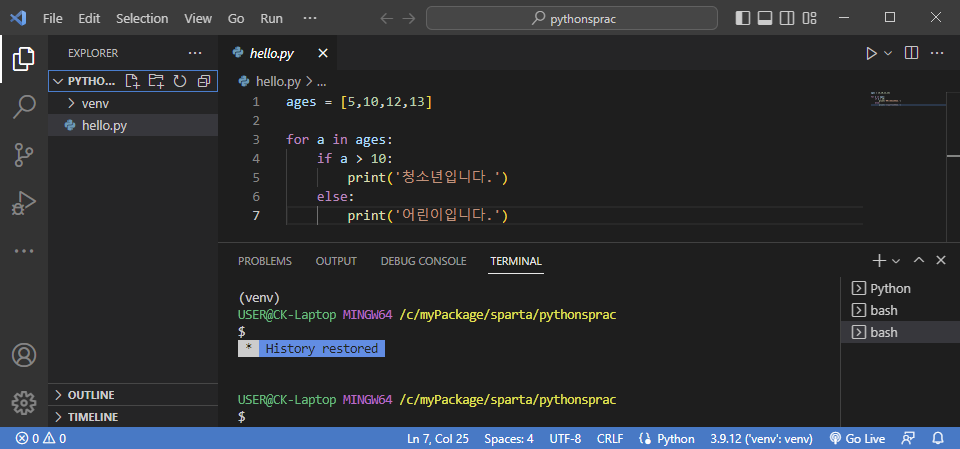Open the Go menu
960x449 pixels.
click(236, 18)
